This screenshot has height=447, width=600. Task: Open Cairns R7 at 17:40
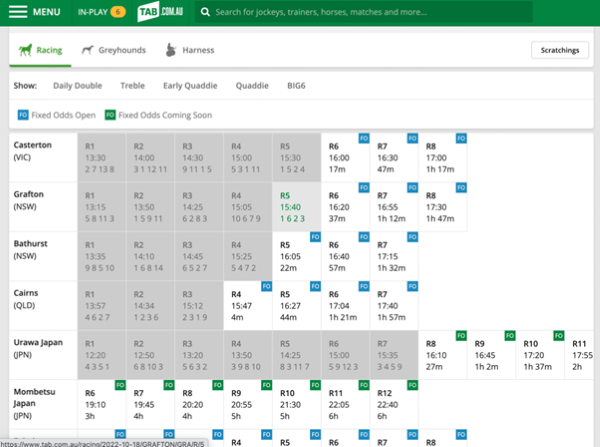point(394,306)
